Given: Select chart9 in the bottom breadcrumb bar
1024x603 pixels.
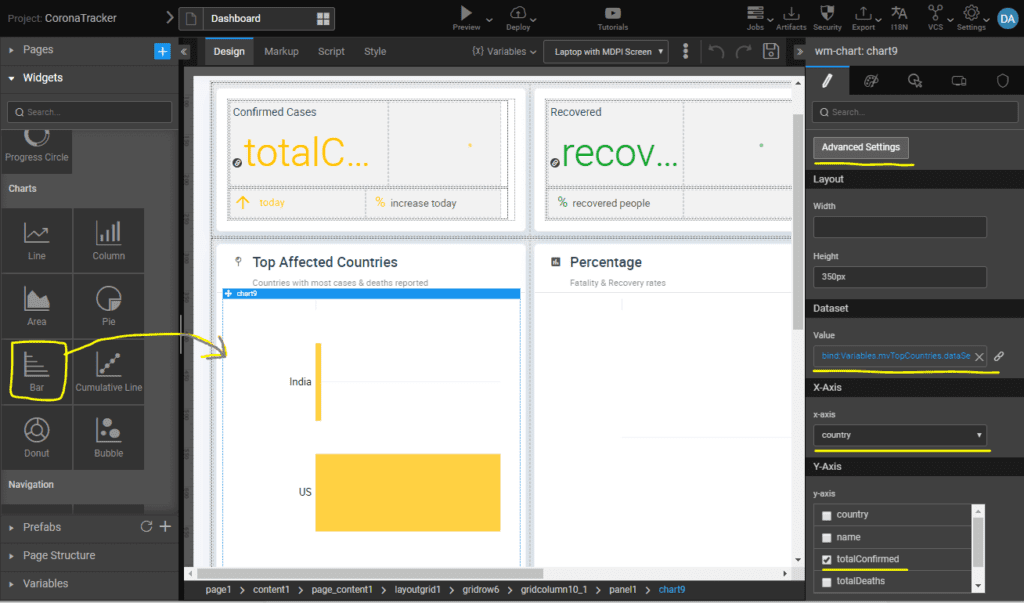Looking at the screenshot, I should [671, 589].
